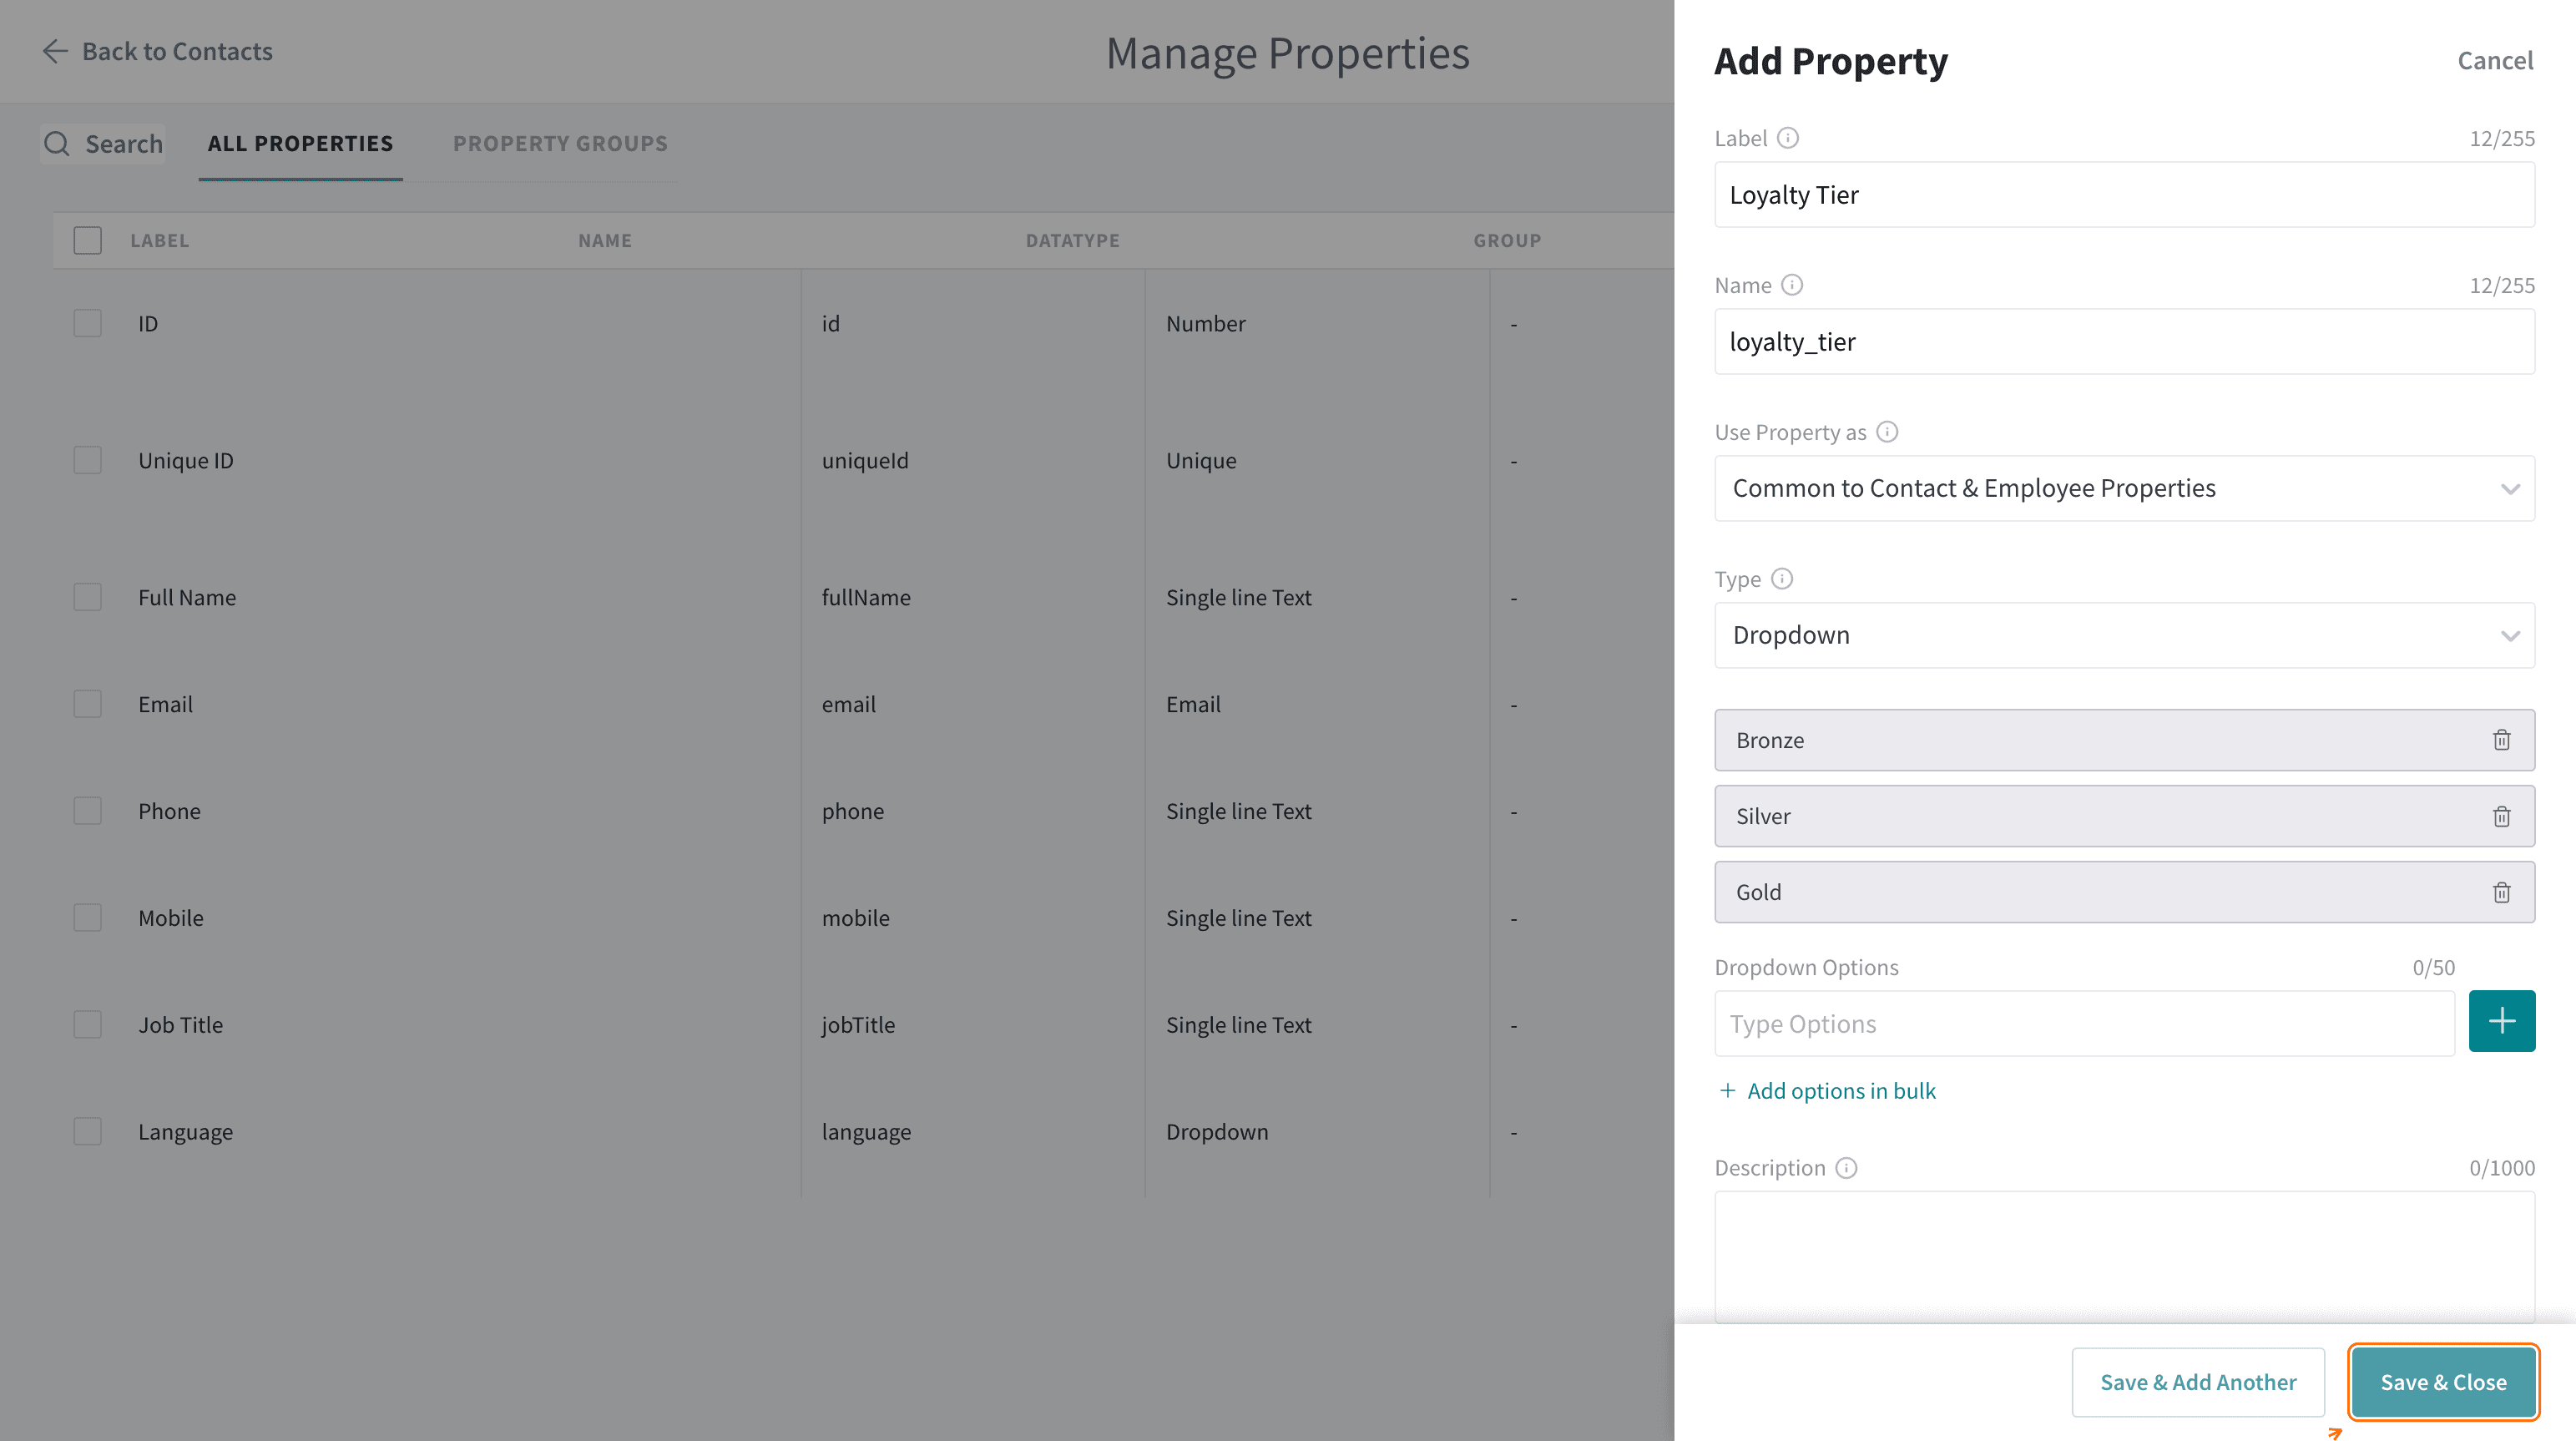Tick the select-all checkbox in table header

[88, 240]
